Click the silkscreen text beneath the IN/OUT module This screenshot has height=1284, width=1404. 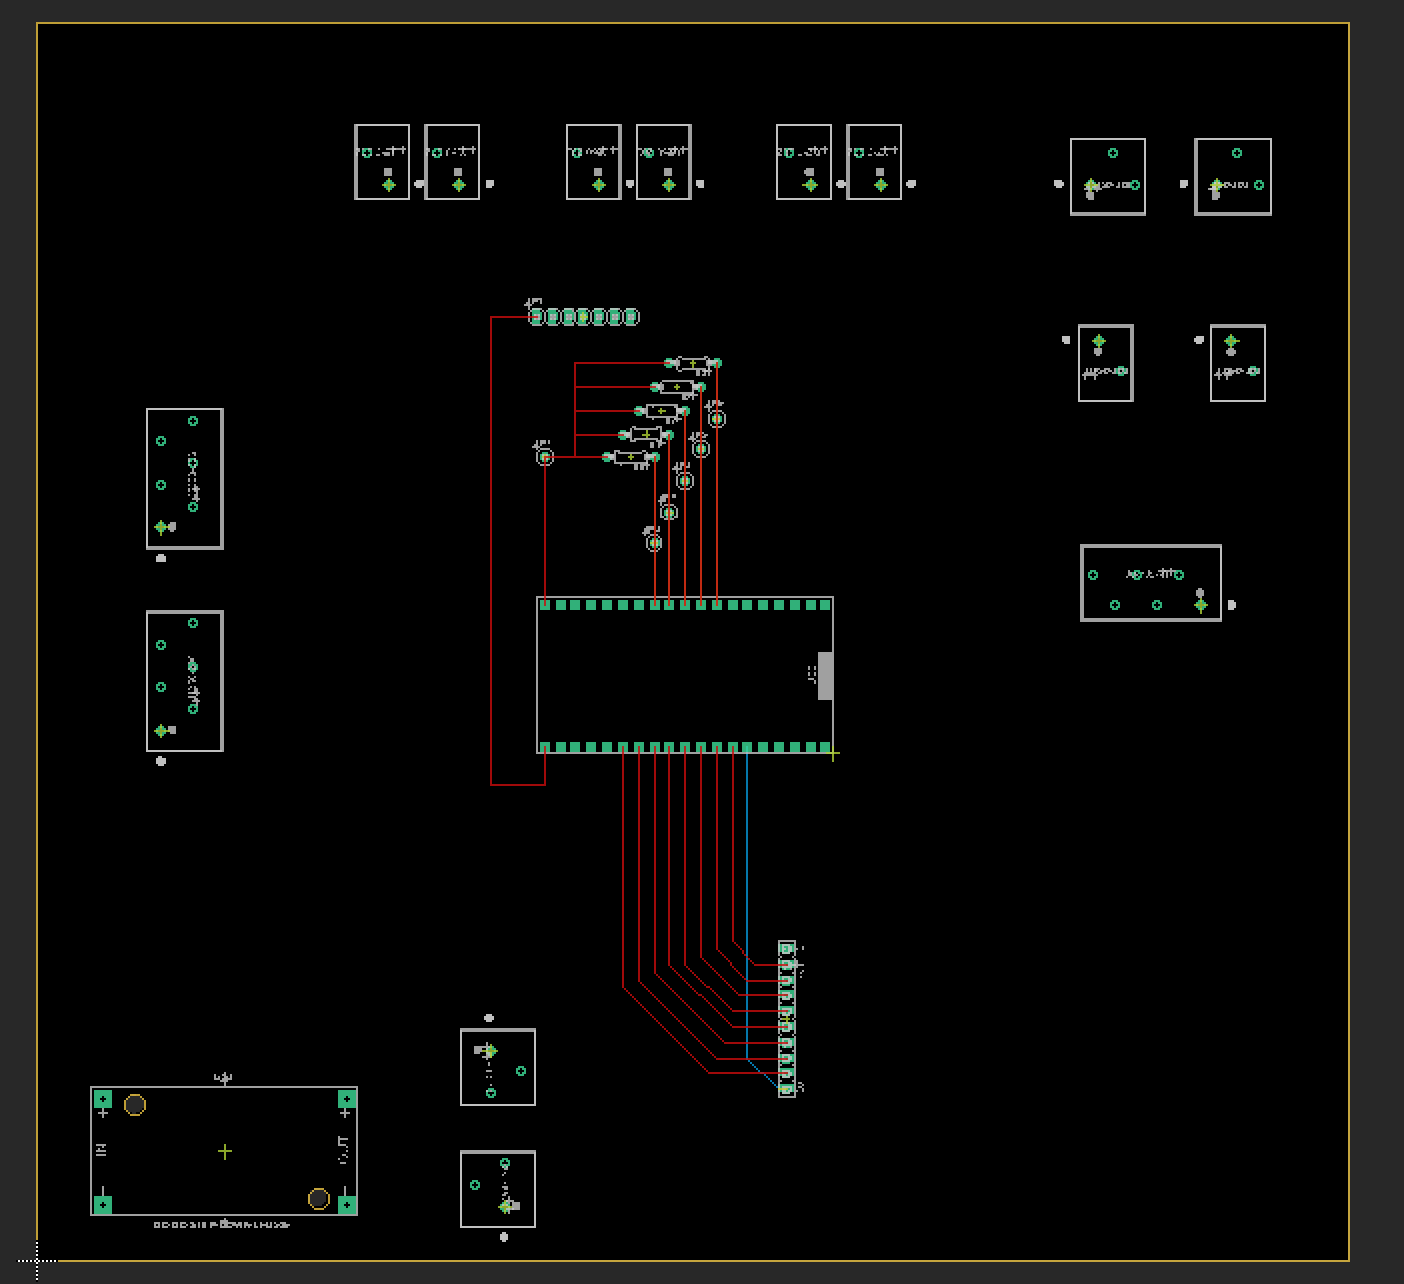pyautogui.click(x=221, y=1225)
